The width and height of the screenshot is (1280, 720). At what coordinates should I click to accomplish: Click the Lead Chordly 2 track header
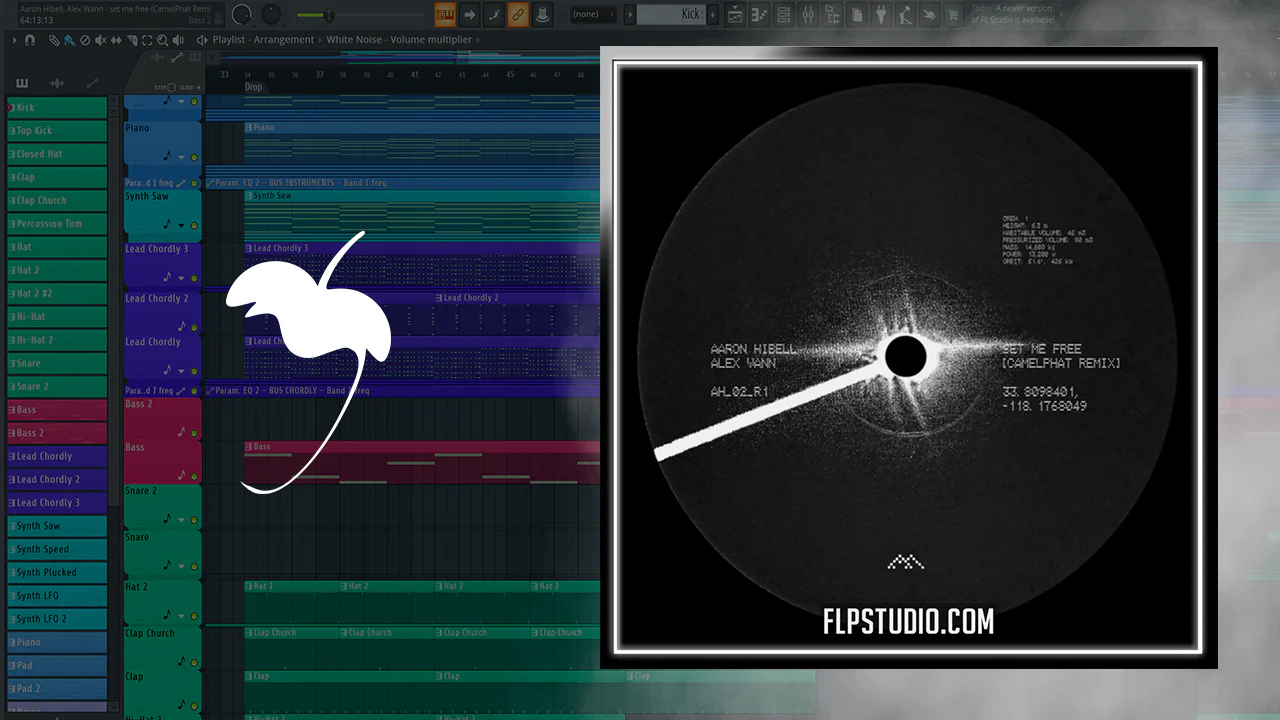click(x=163, y=313)
